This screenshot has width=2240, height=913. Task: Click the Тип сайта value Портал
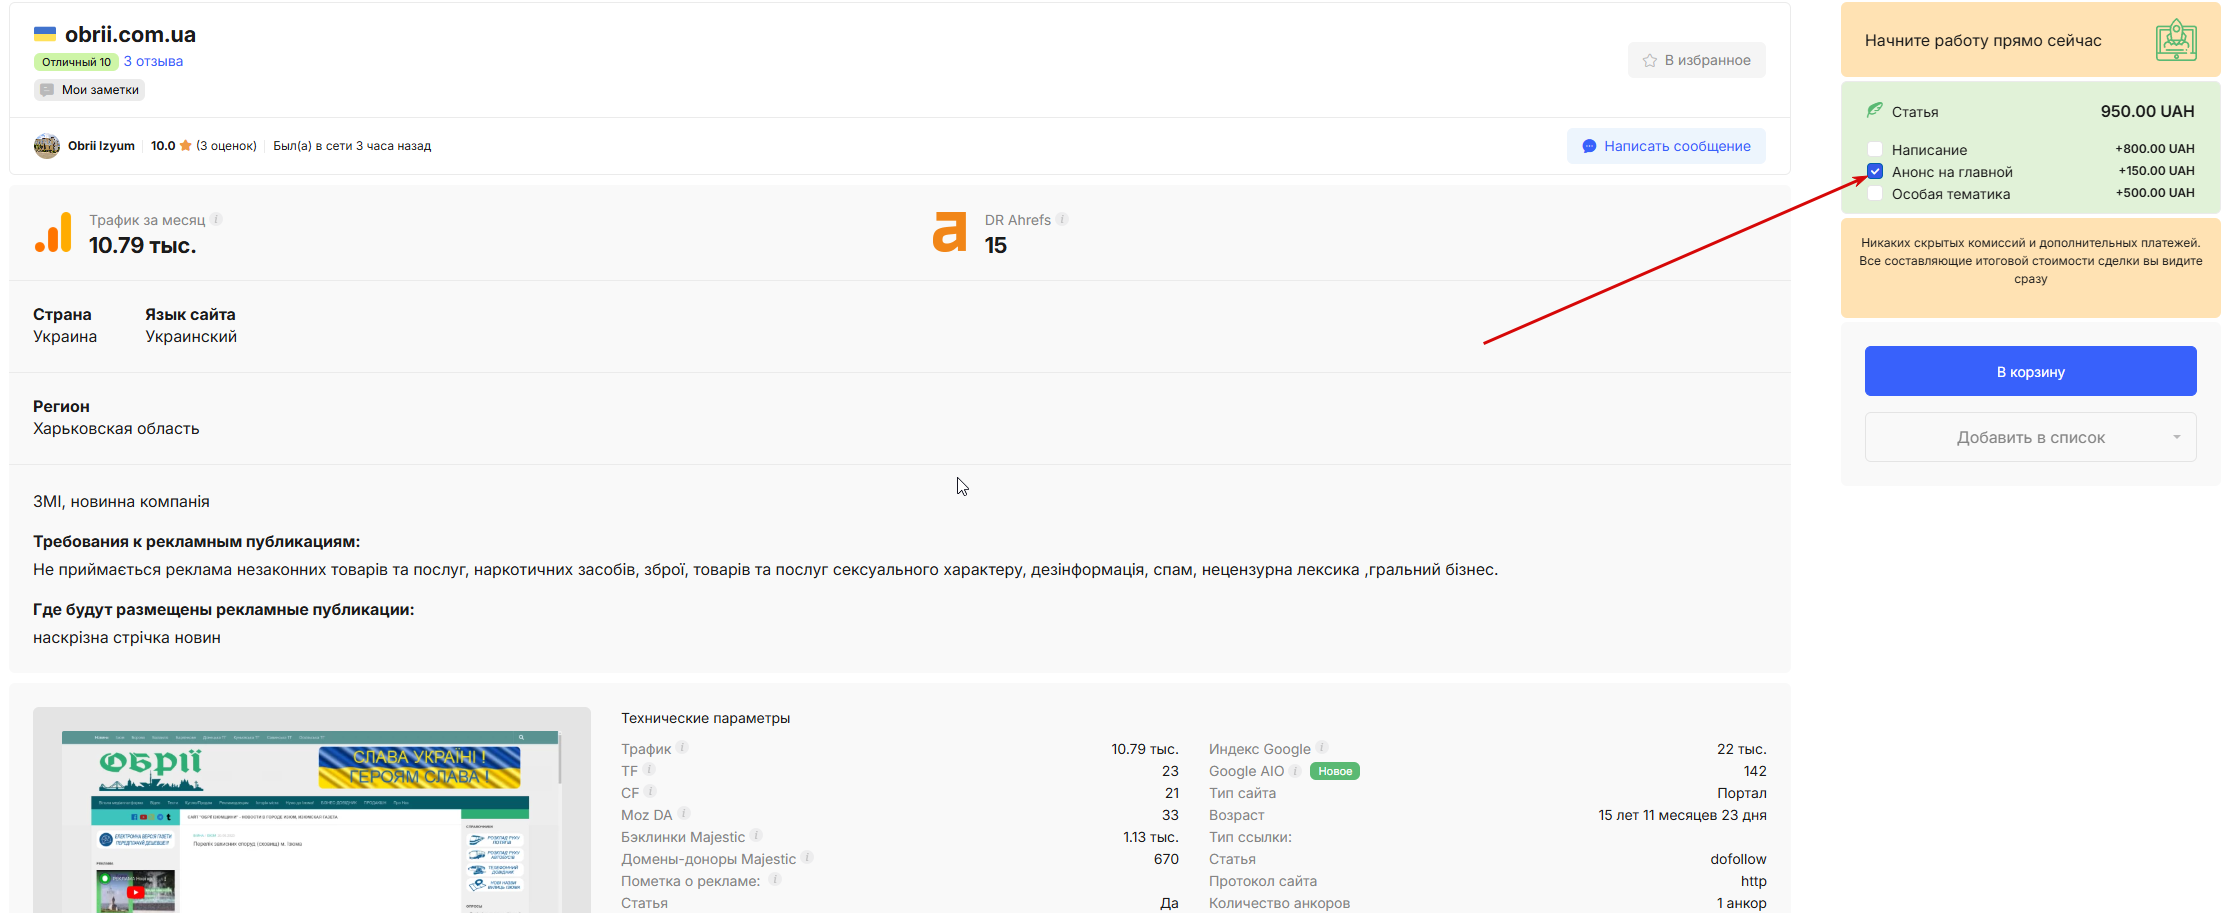tap(1742, 793)
